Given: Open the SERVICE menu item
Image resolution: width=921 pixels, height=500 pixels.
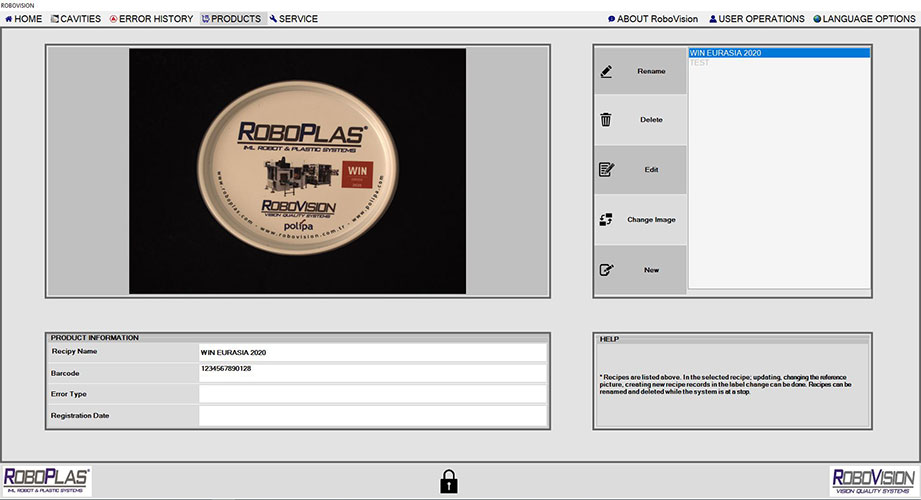Looking at the screenshot, I should (294, 19).
